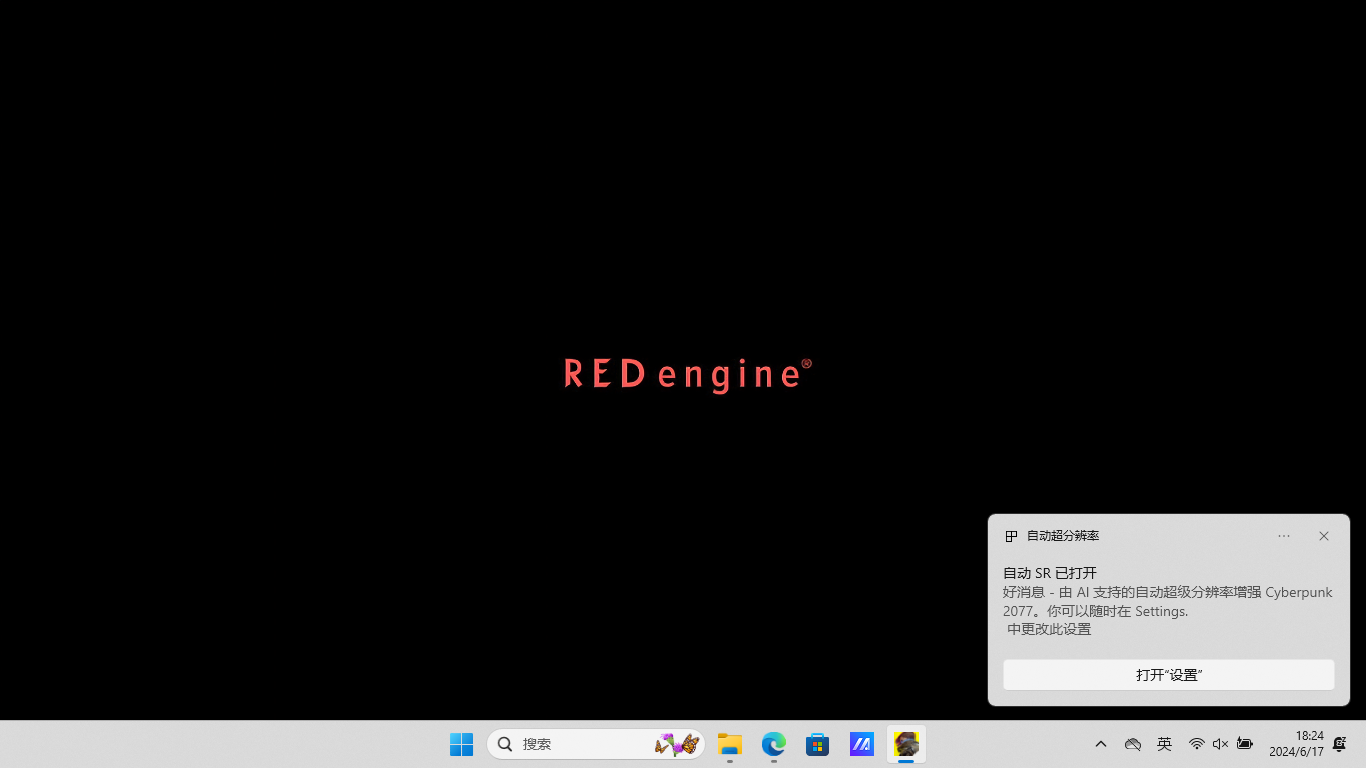Click the blue slashed-M app taskbar icon
This screenshot has height=768, width=1366.
[x=862, y=744]
